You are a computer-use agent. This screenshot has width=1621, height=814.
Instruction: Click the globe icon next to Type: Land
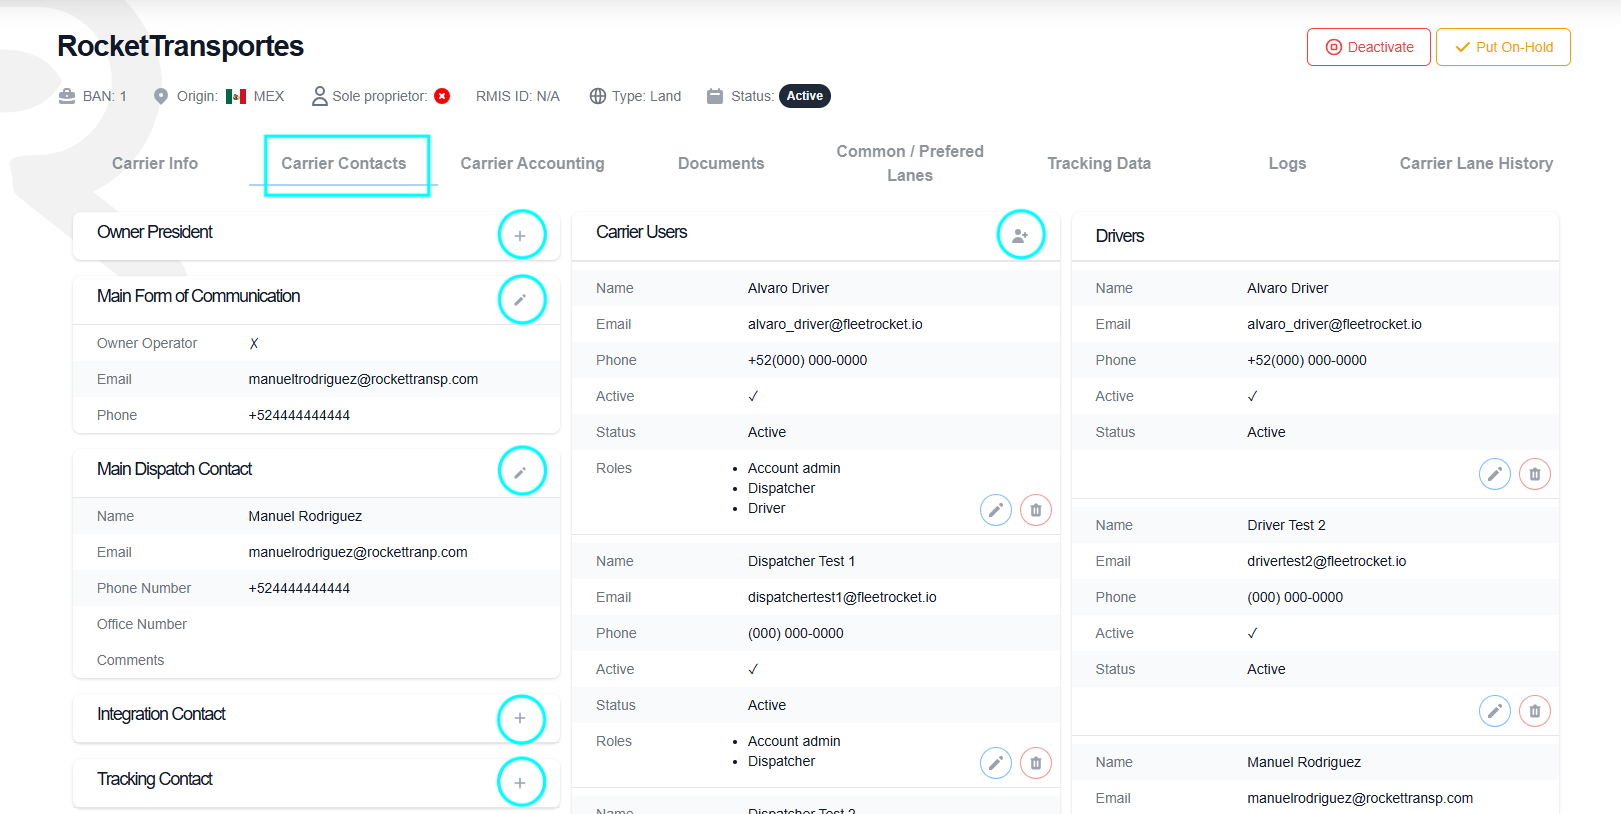(x=598, y=96)
